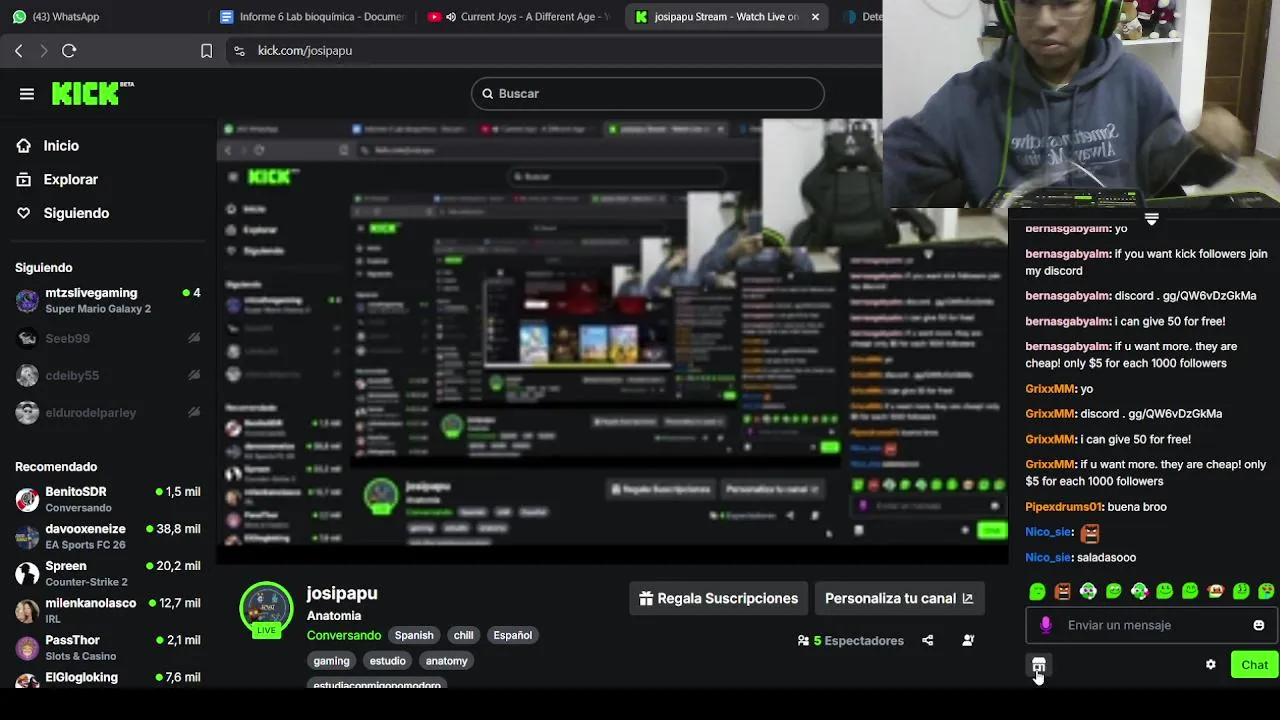Click the Buscar search field
1280x720 pixels.
click(648, 93)
